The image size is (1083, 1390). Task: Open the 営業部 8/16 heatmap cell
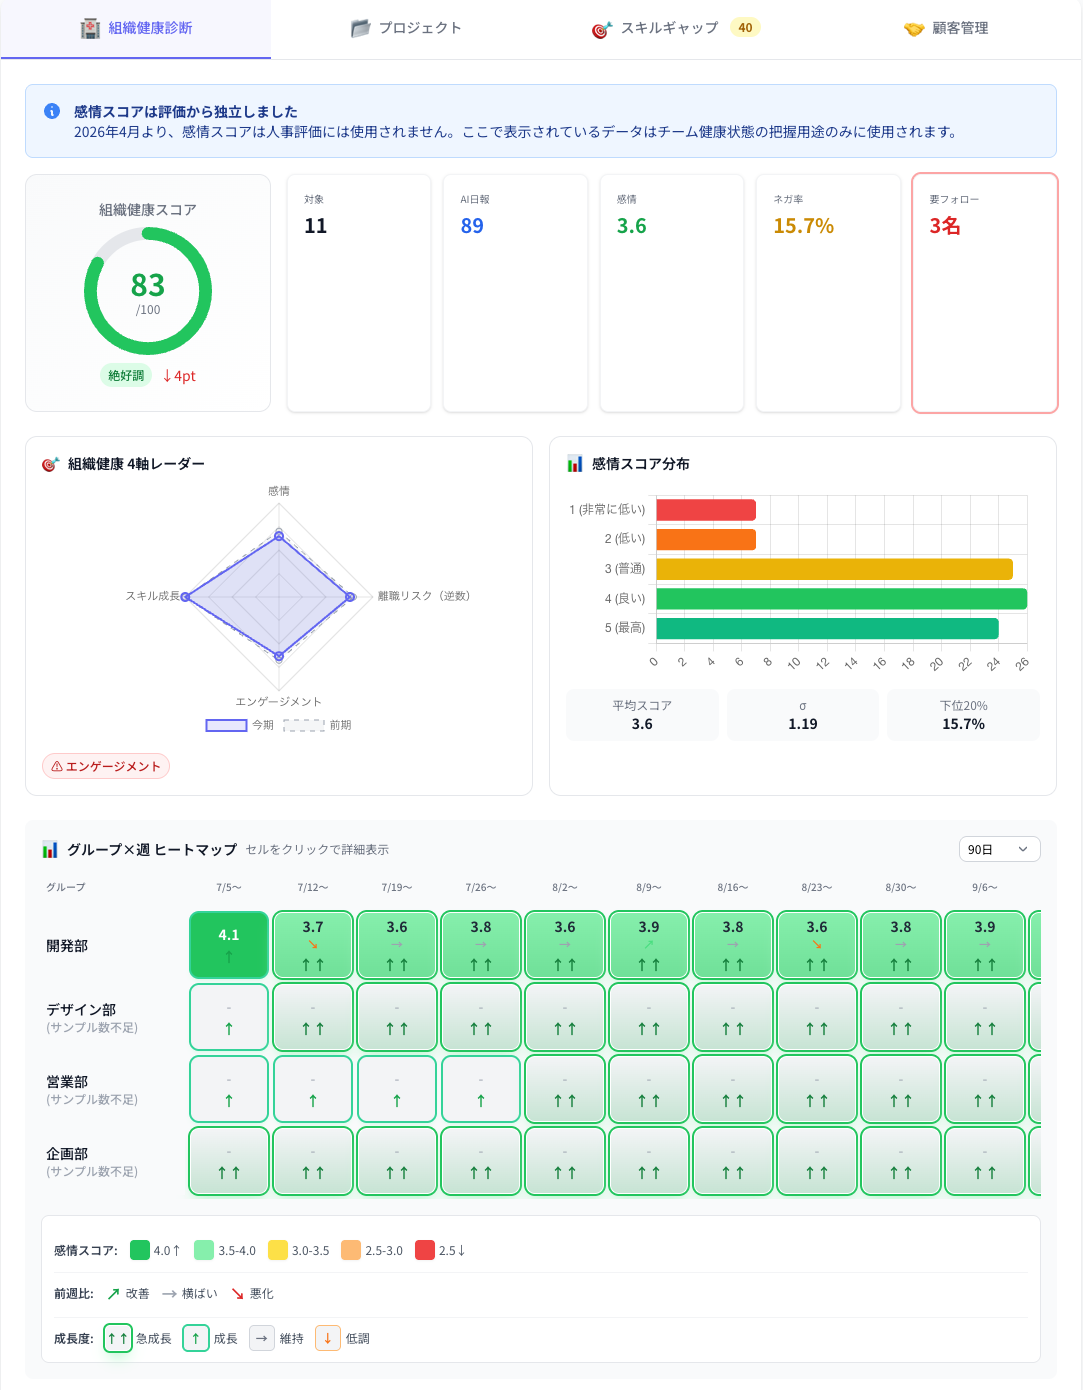coord(733,1089)
